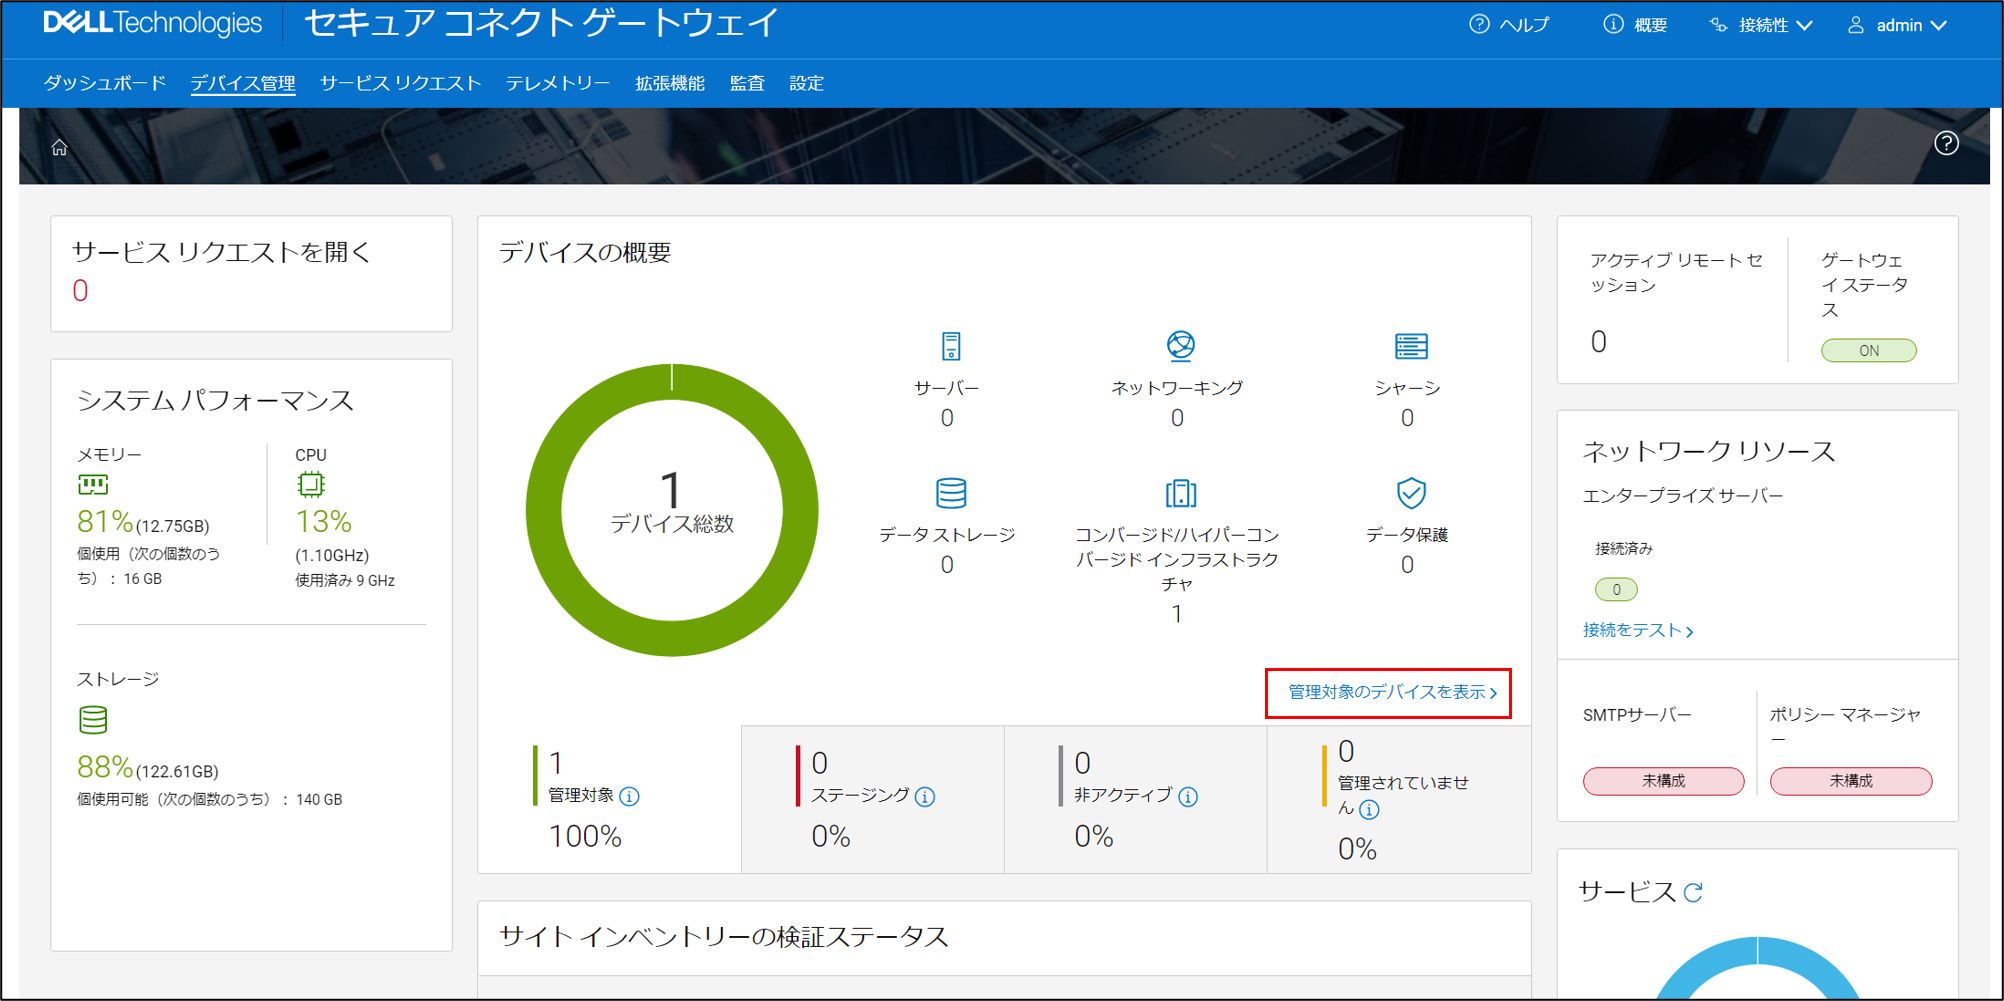2004x1001 pixels.
Task: Open the サービス リクエスト menu
Action: 400,83
